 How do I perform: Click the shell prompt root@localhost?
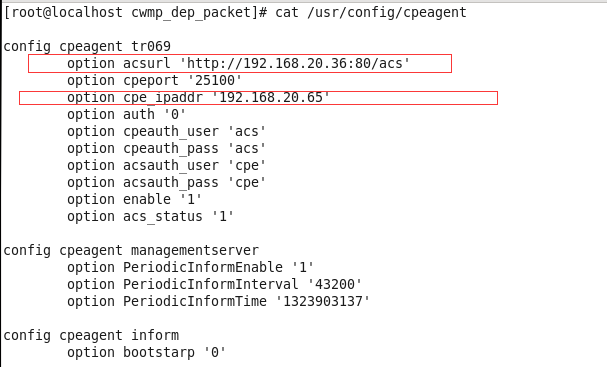[x=63, y=12]
